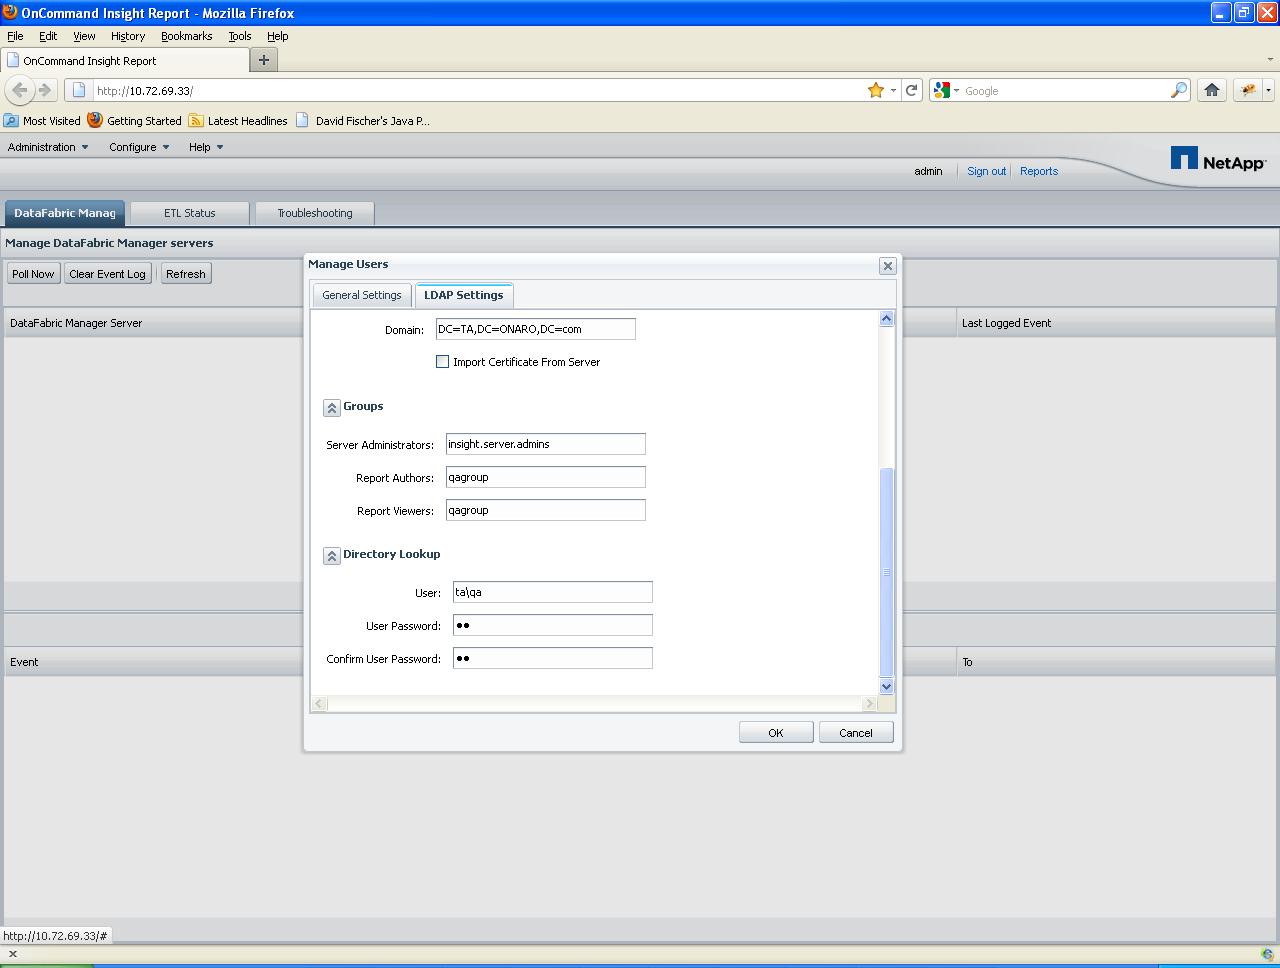Click the Sign out link

click(986, 171)
